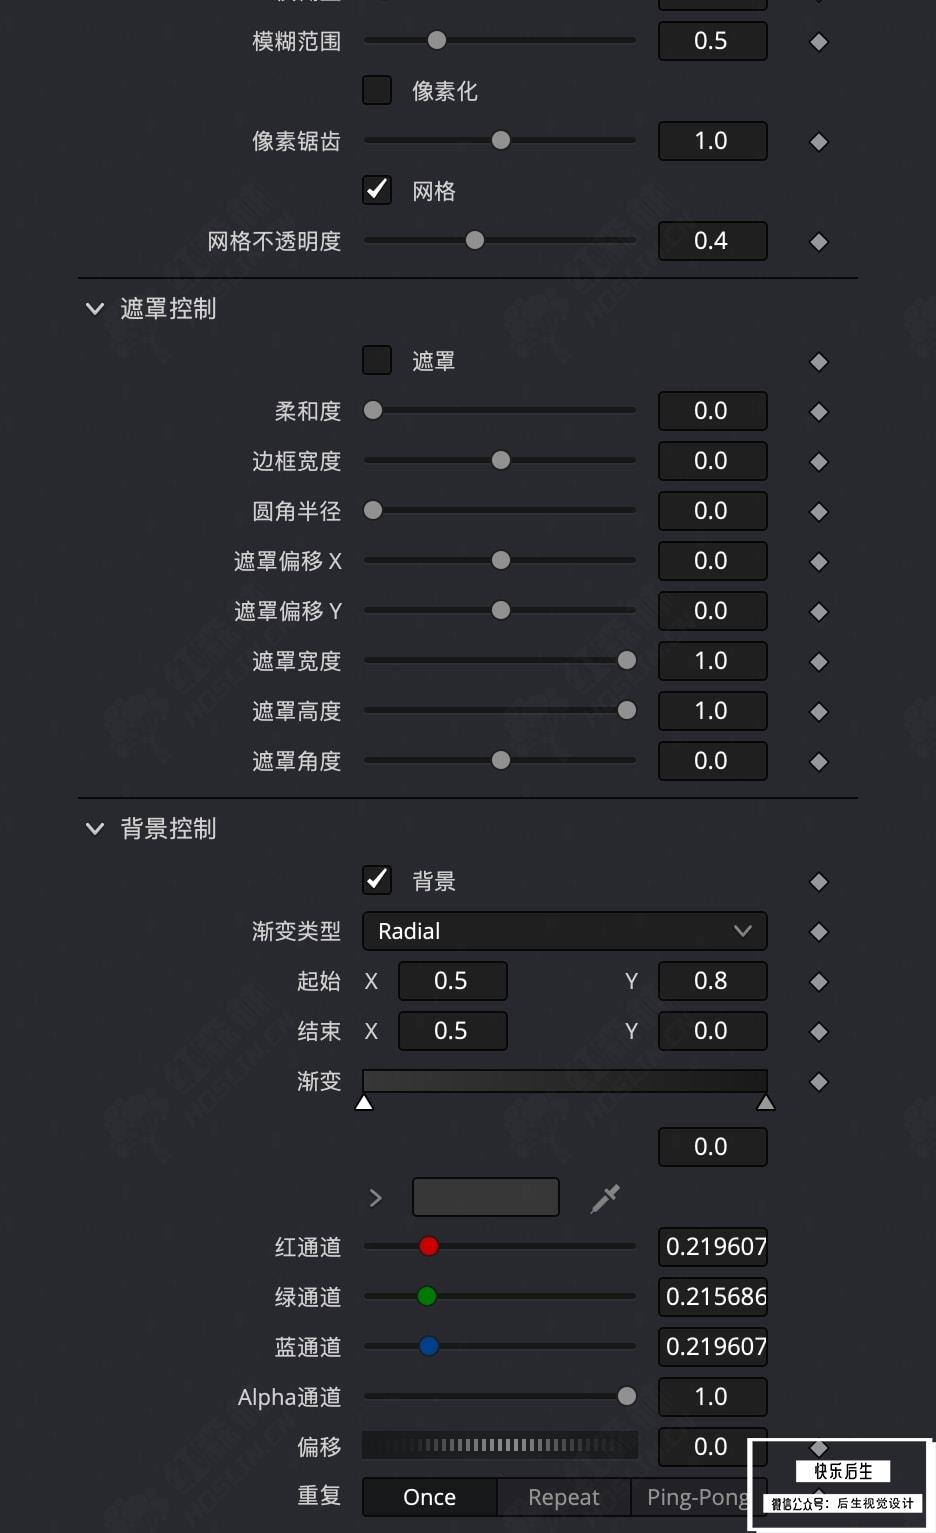936x1533 pixels.
Task: Pick color with the eyedropper tool
Action: pyautogui.click(x=605, y=1198)
